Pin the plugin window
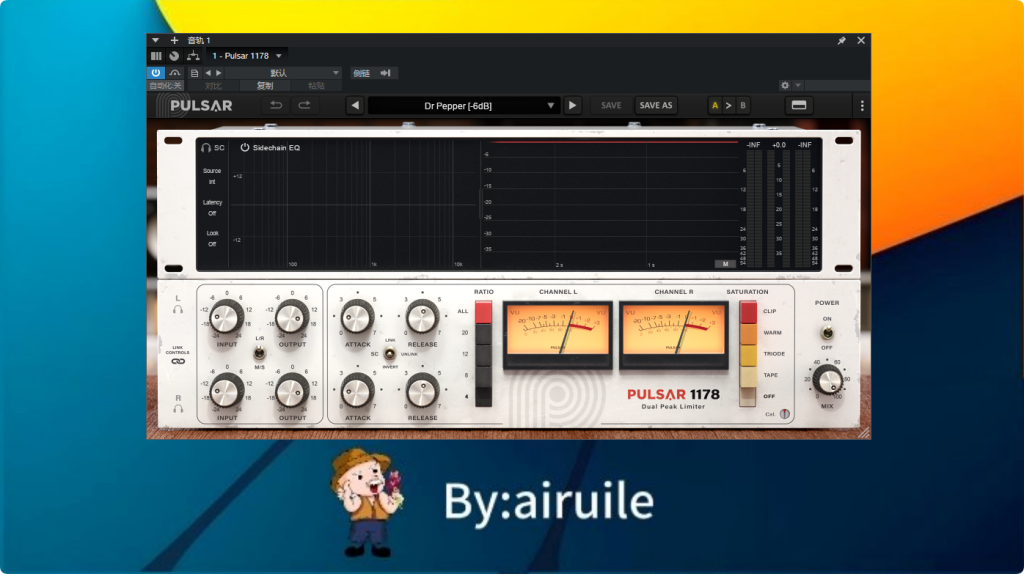Screen dimensions: 1024x574 841,40
